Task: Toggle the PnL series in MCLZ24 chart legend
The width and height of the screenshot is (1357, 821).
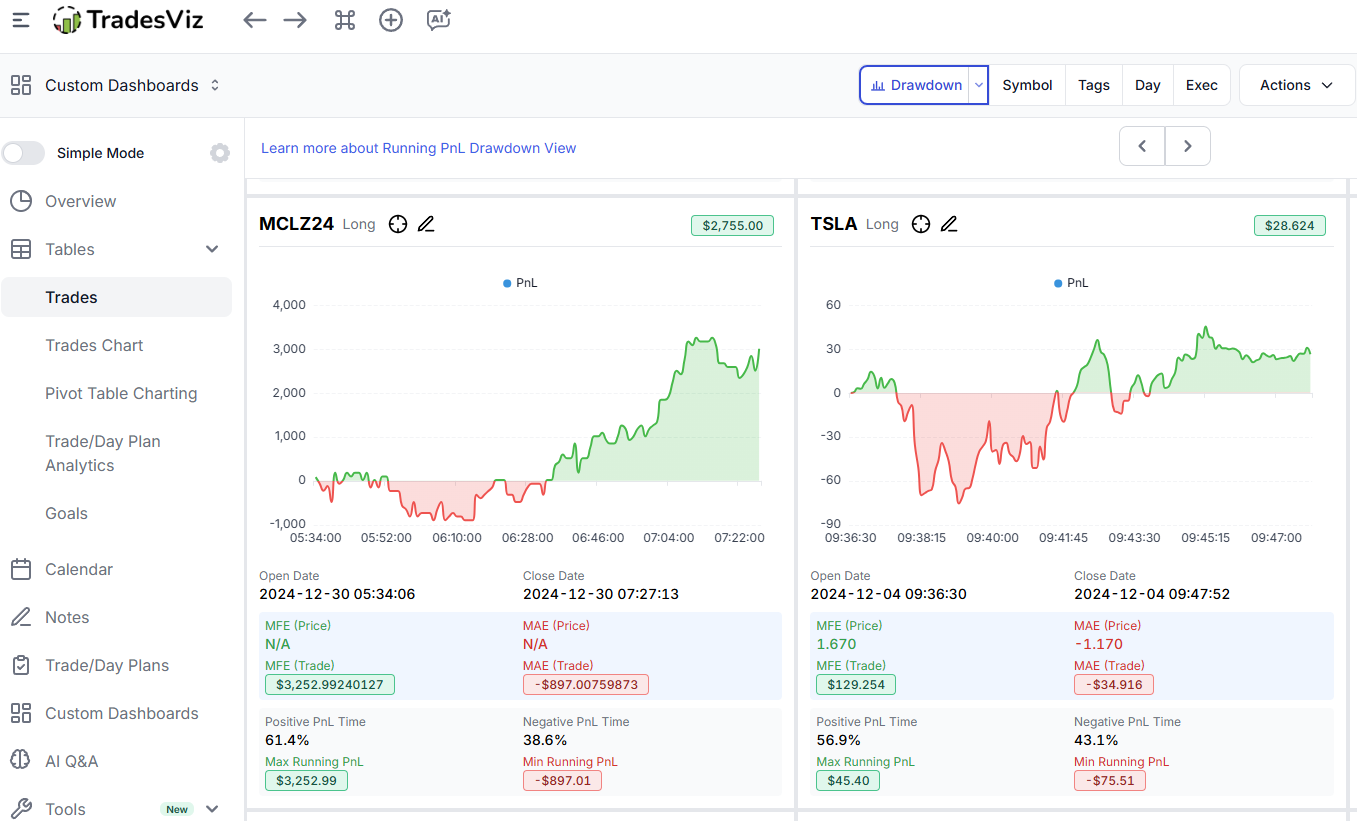Action: tap(520, 283)
